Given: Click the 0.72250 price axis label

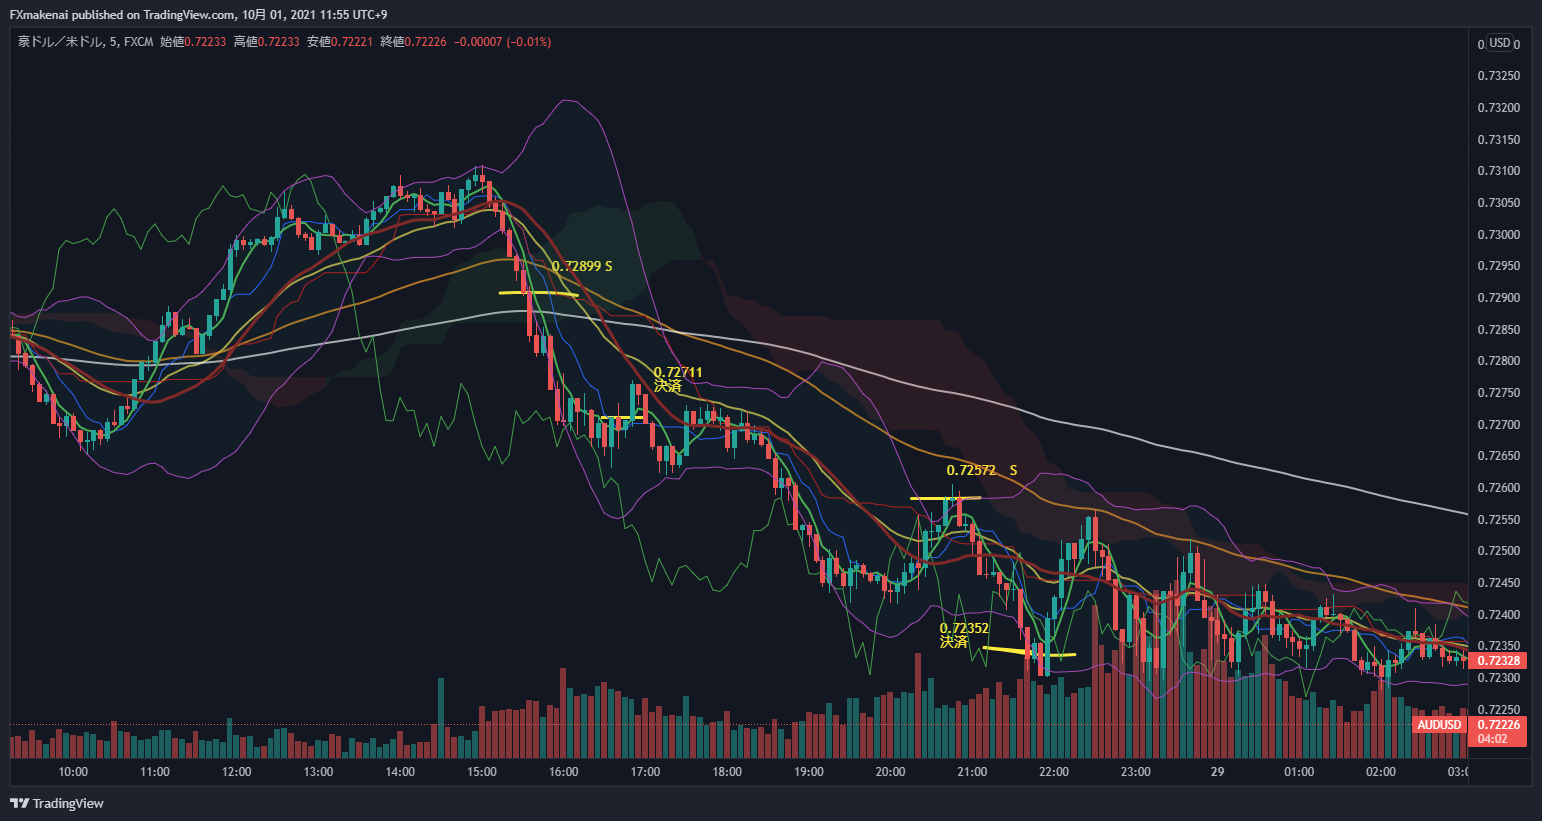Looking at the screenshot, I should pyautogui.click(x=1499, y=710).
